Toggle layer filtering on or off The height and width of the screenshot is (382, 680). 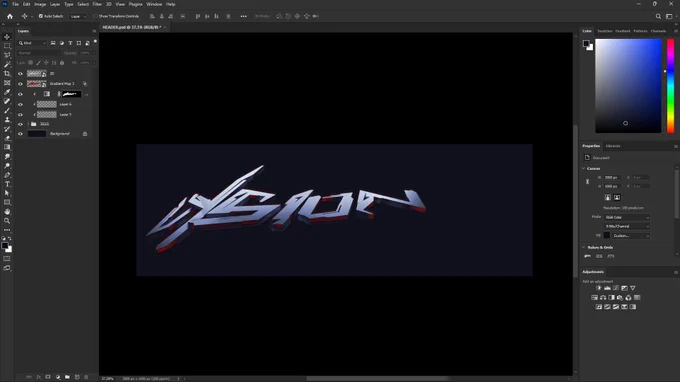click(x=95, y=42)
